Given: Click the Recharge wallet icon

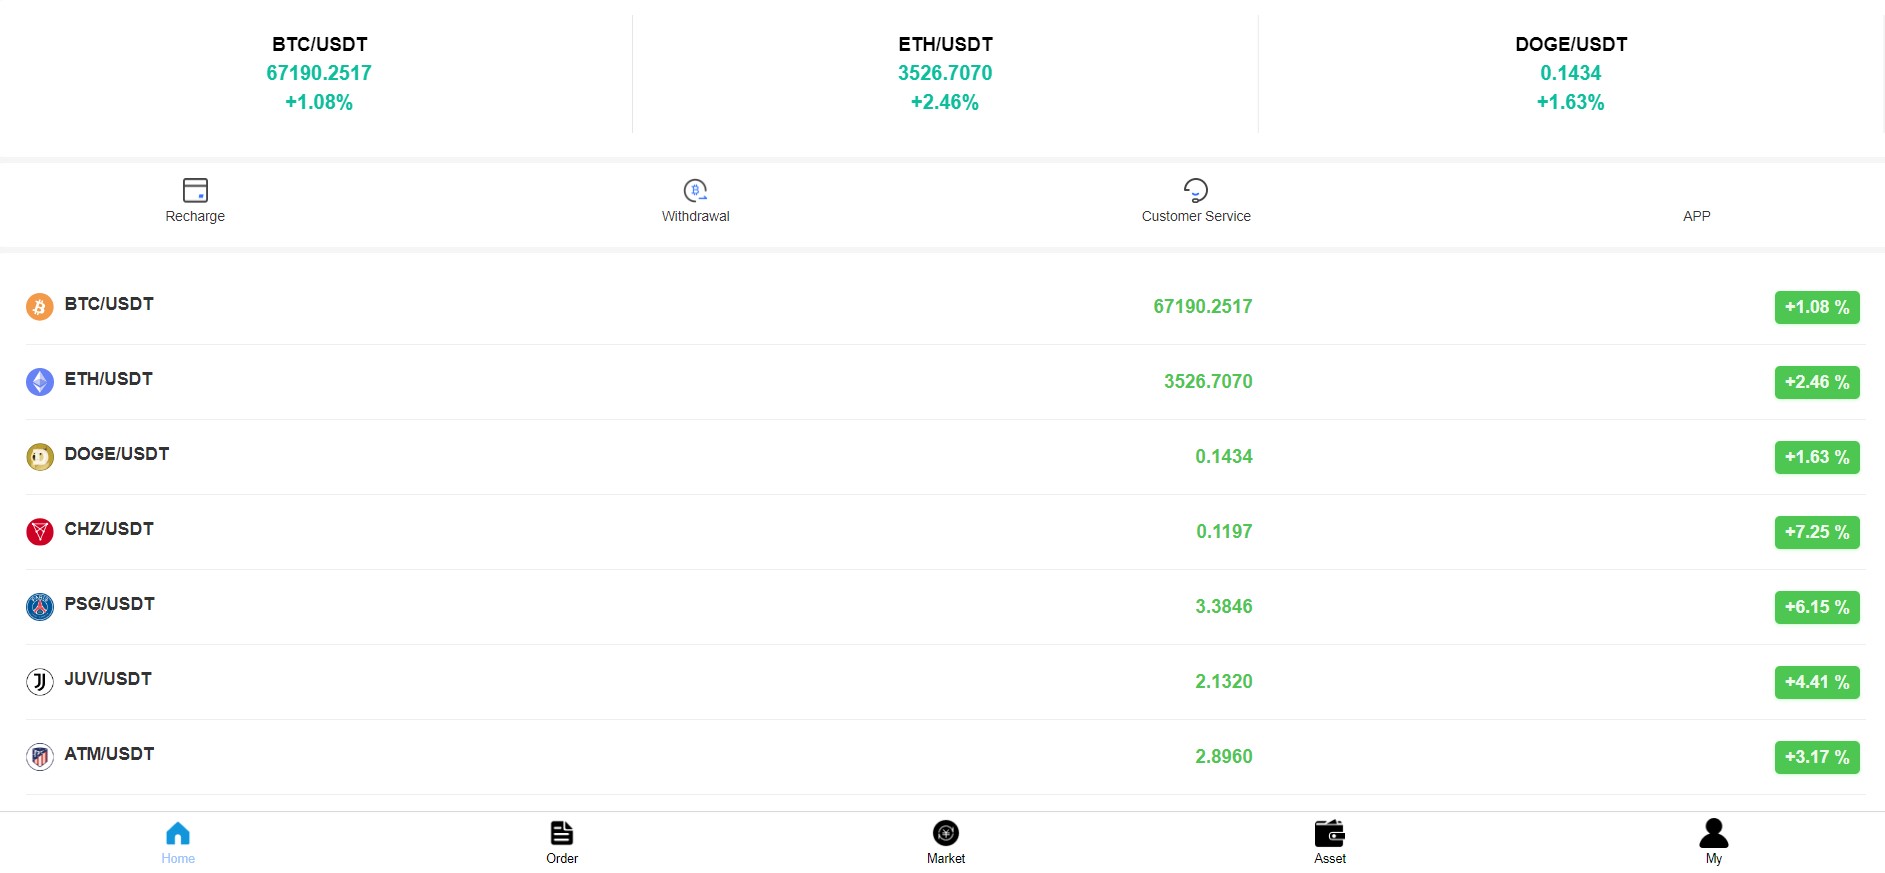Looking at the screenshot, I should [195, 190].
